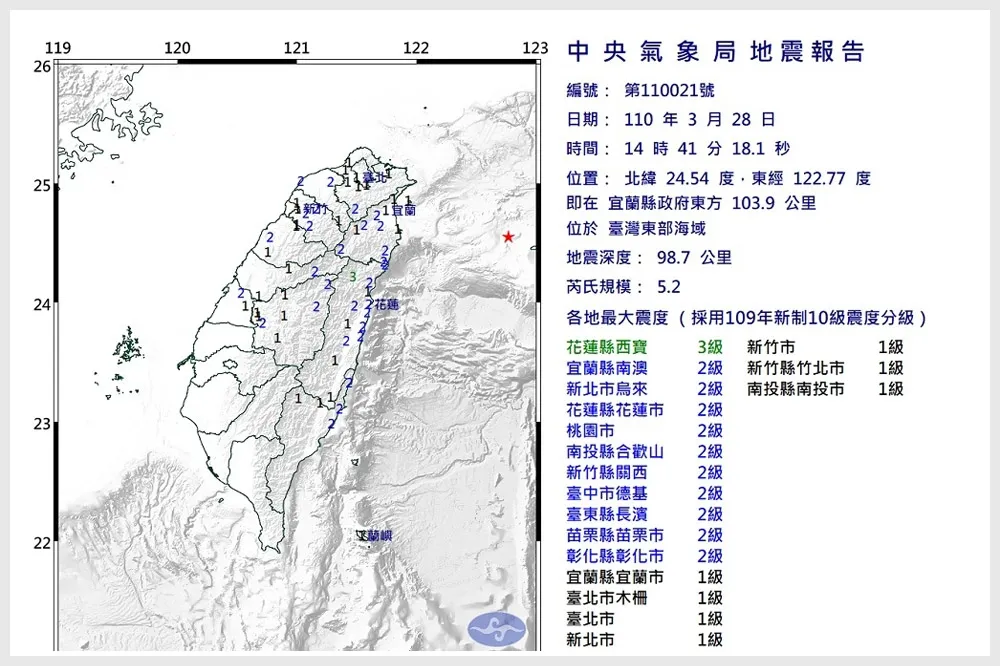Click the time 14 時 41 分 18.1 秒

[707, 149]
